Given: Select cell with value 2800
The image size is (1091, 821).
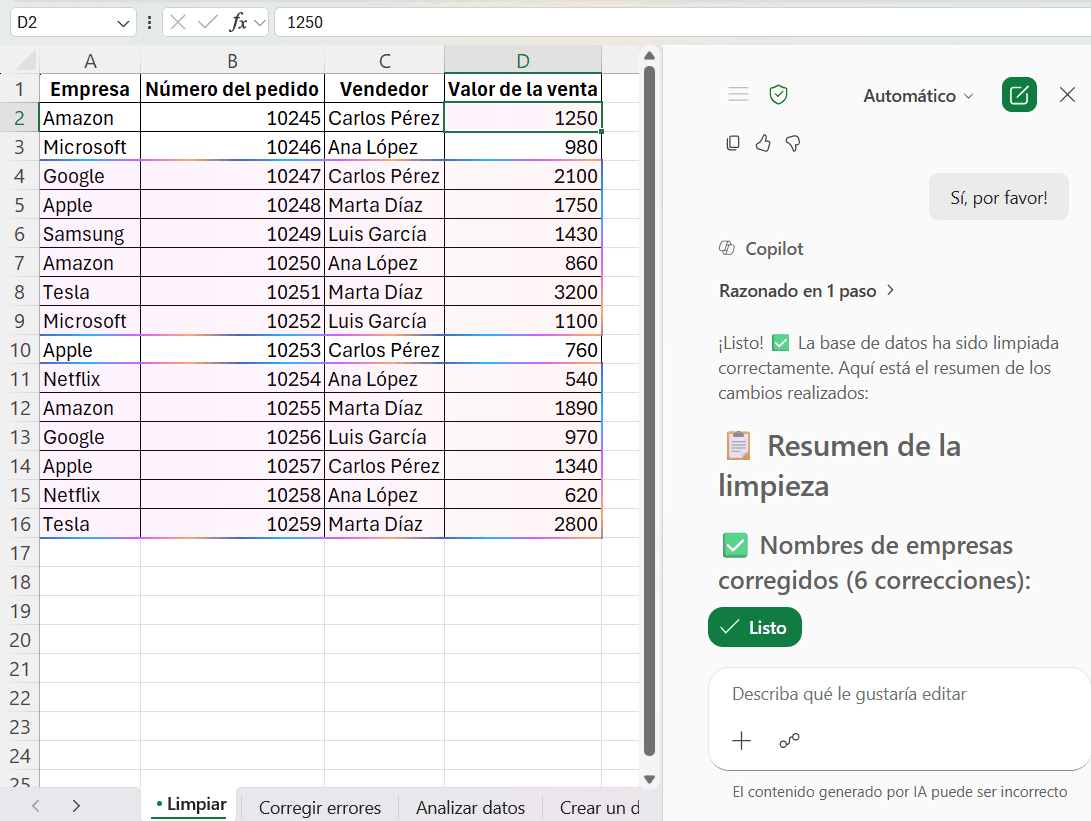Looking at the screenshot, I should click(x=523, y=524).
